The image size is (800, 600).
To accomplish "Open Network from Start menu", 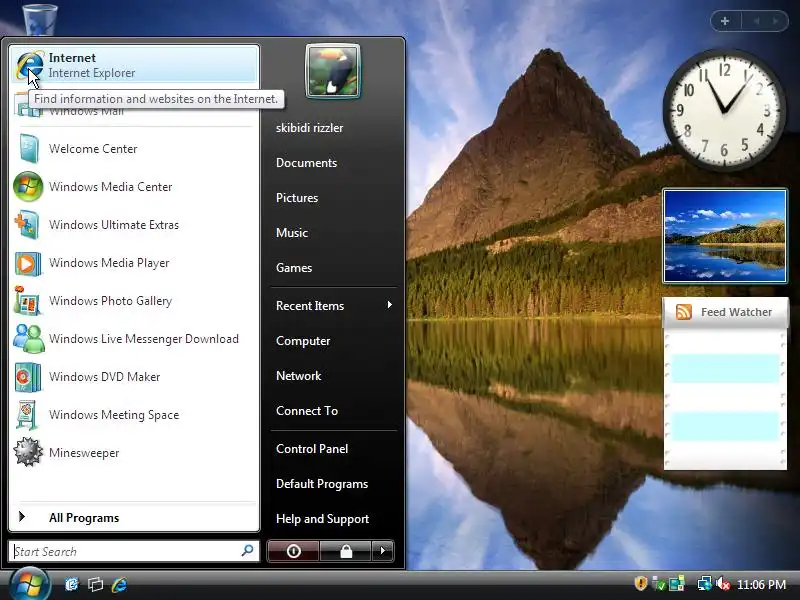I will pos(298,376).
